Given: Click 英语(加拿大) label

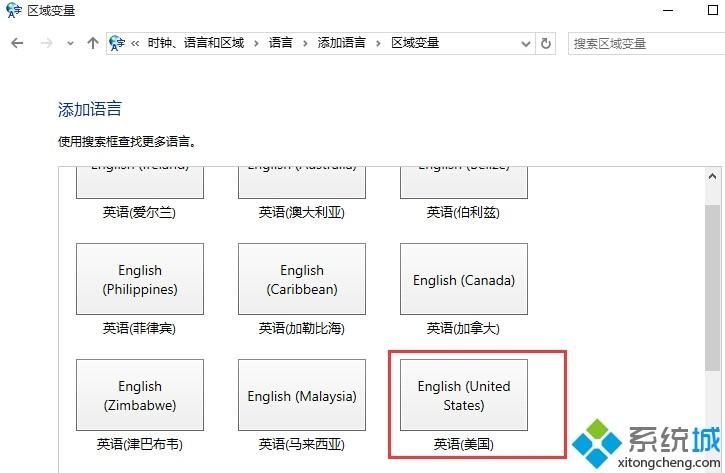Looking at the screenshot, I should point(463,328).
